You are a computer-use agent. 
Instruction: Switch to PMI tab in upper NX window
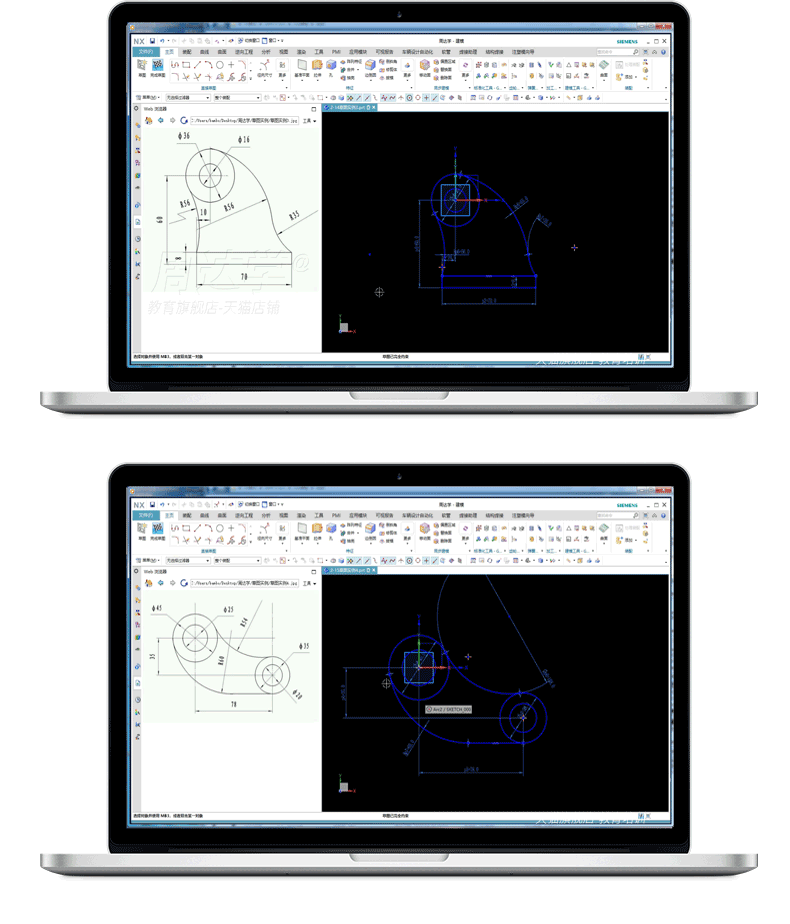[x=336, y=52]
